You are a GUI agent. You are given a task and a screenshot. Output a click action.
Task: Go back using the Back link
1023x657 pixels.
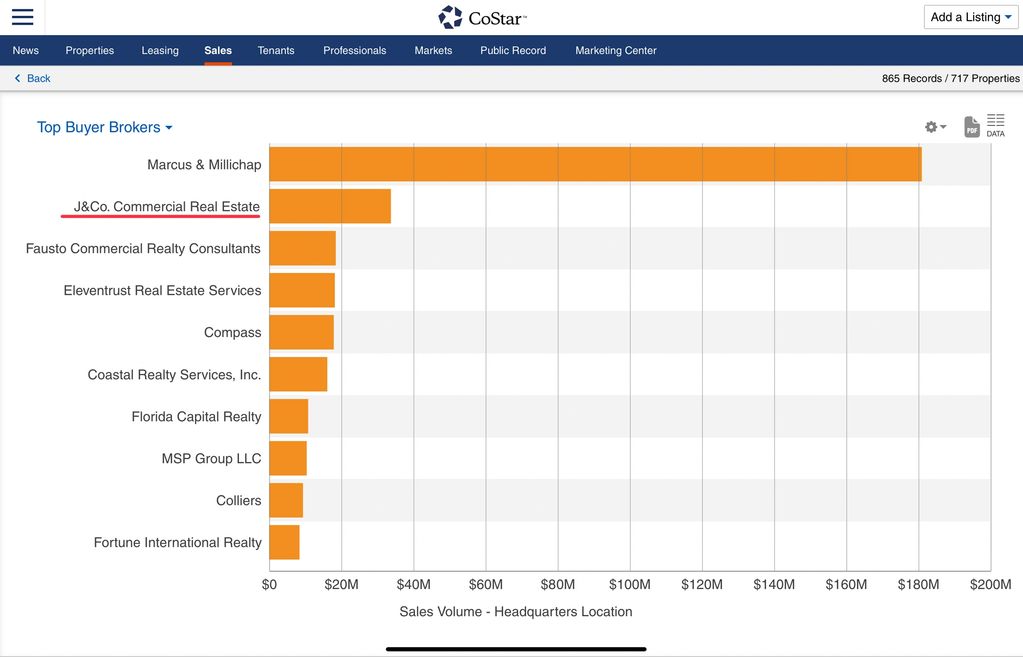pos(33,78)
